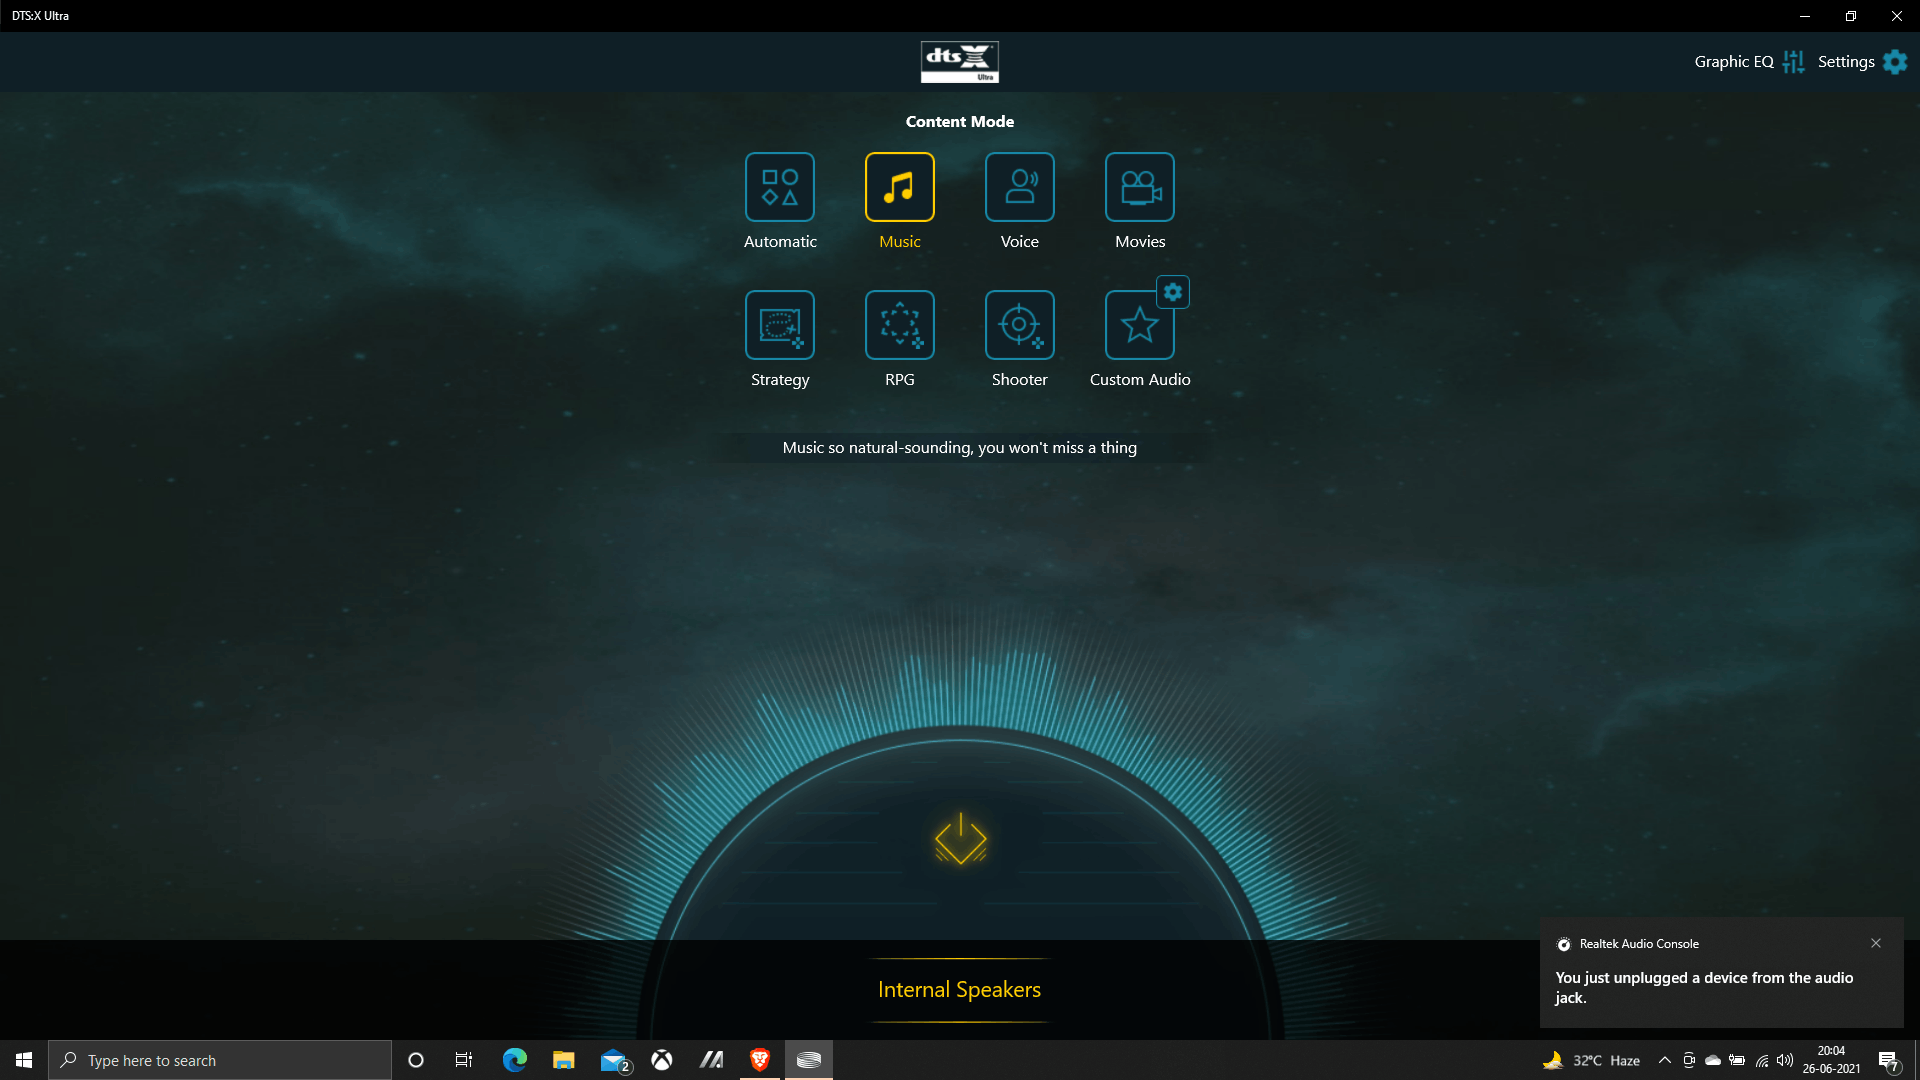The height and width of the screenshot is (1080, 1920).
Task: Click the Meet Now tray icon
Action: pos(1689,1060)
